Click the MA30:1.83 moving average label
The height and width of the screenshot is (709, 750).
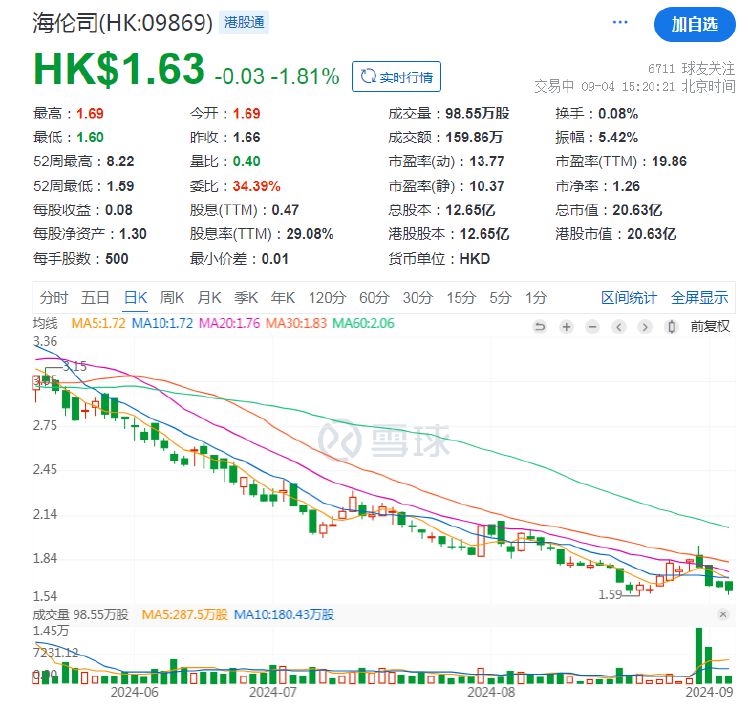tap(296, 323)
